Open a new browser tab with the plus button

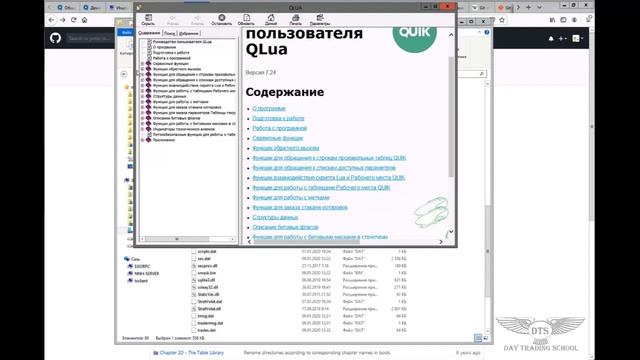[x=529, y=7]
